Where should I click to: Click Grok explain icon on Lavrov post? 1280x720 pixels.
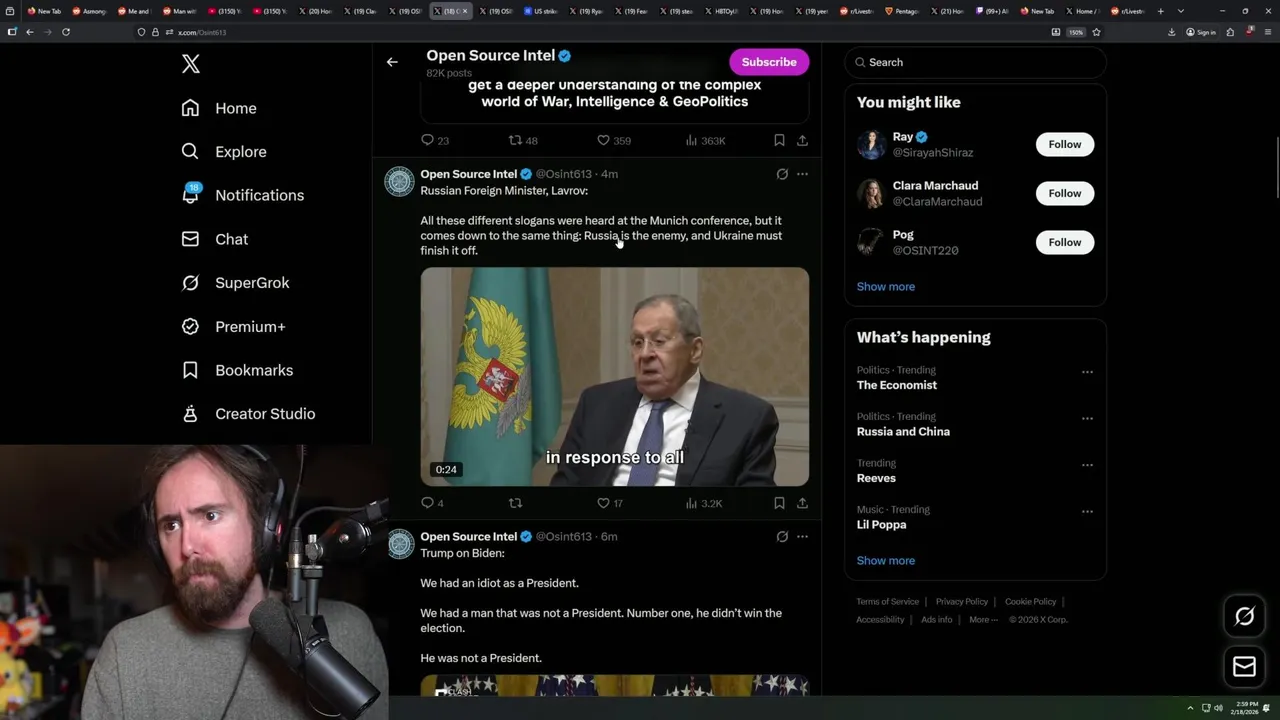click(782, 174)
